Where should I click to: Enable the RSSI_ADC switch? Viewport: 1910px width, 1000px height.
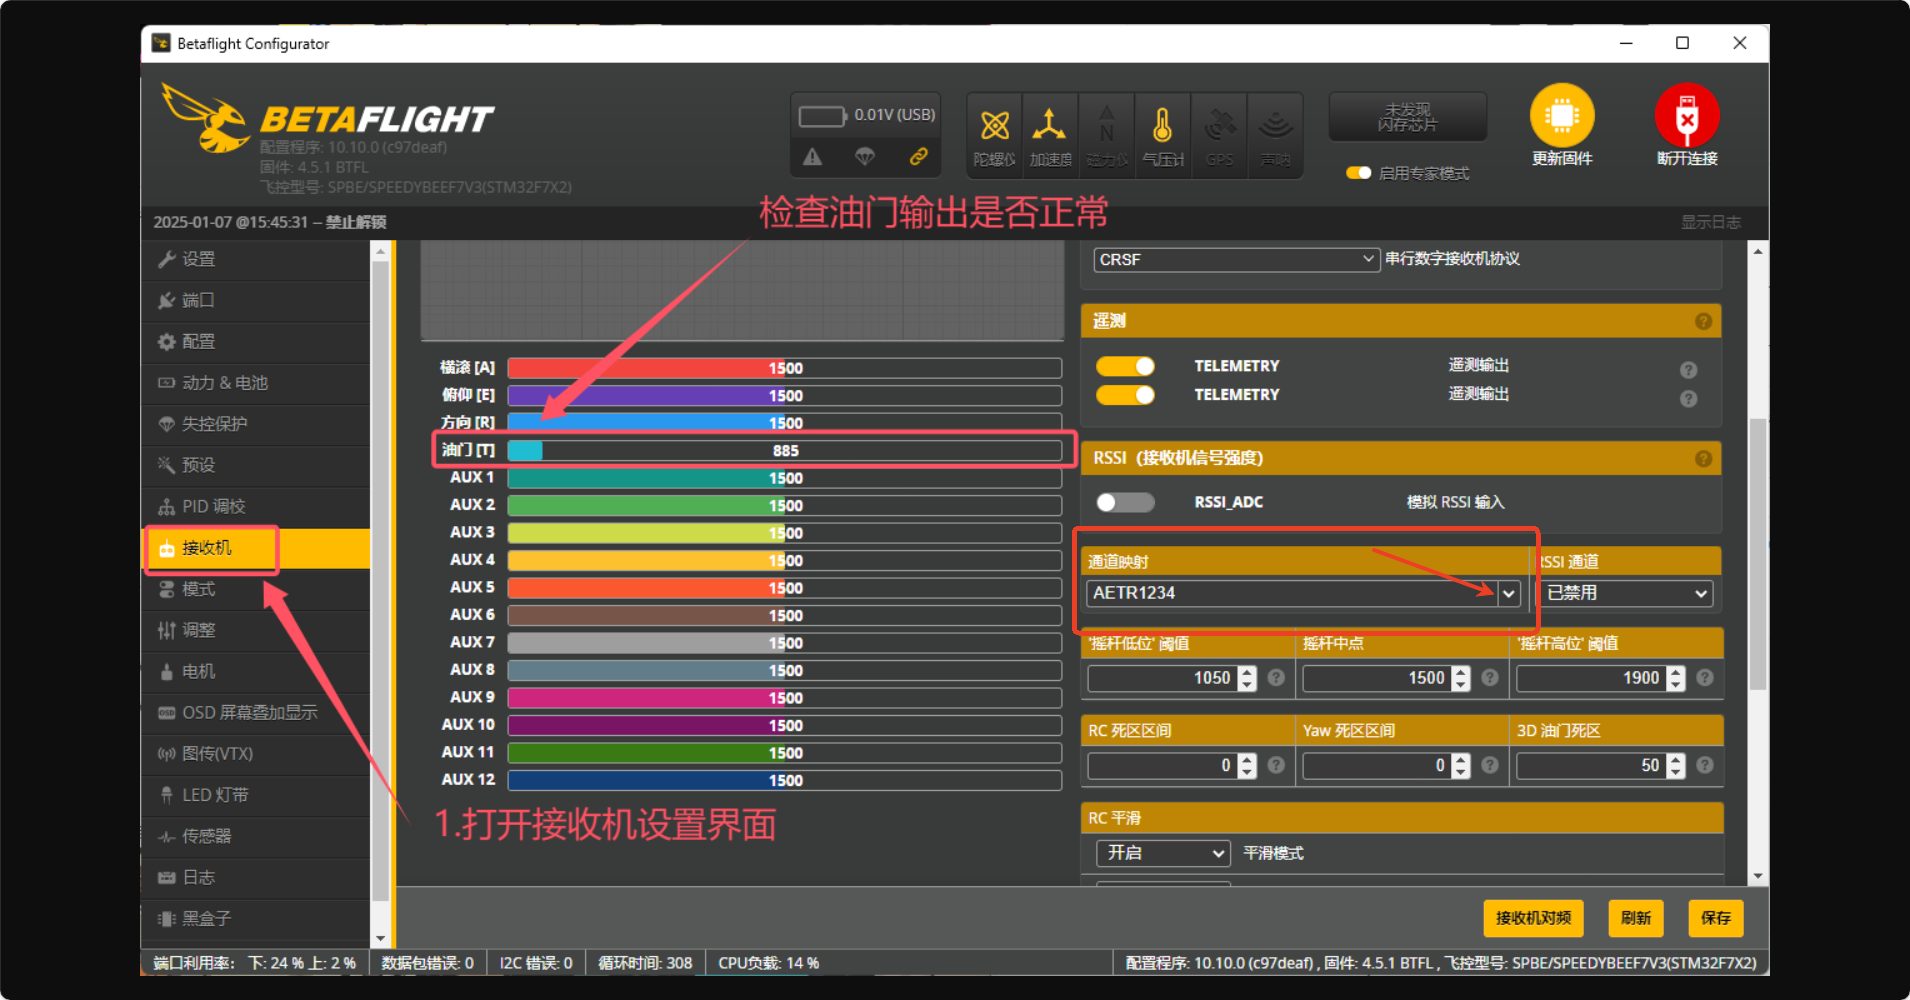tap(1125, 502)
